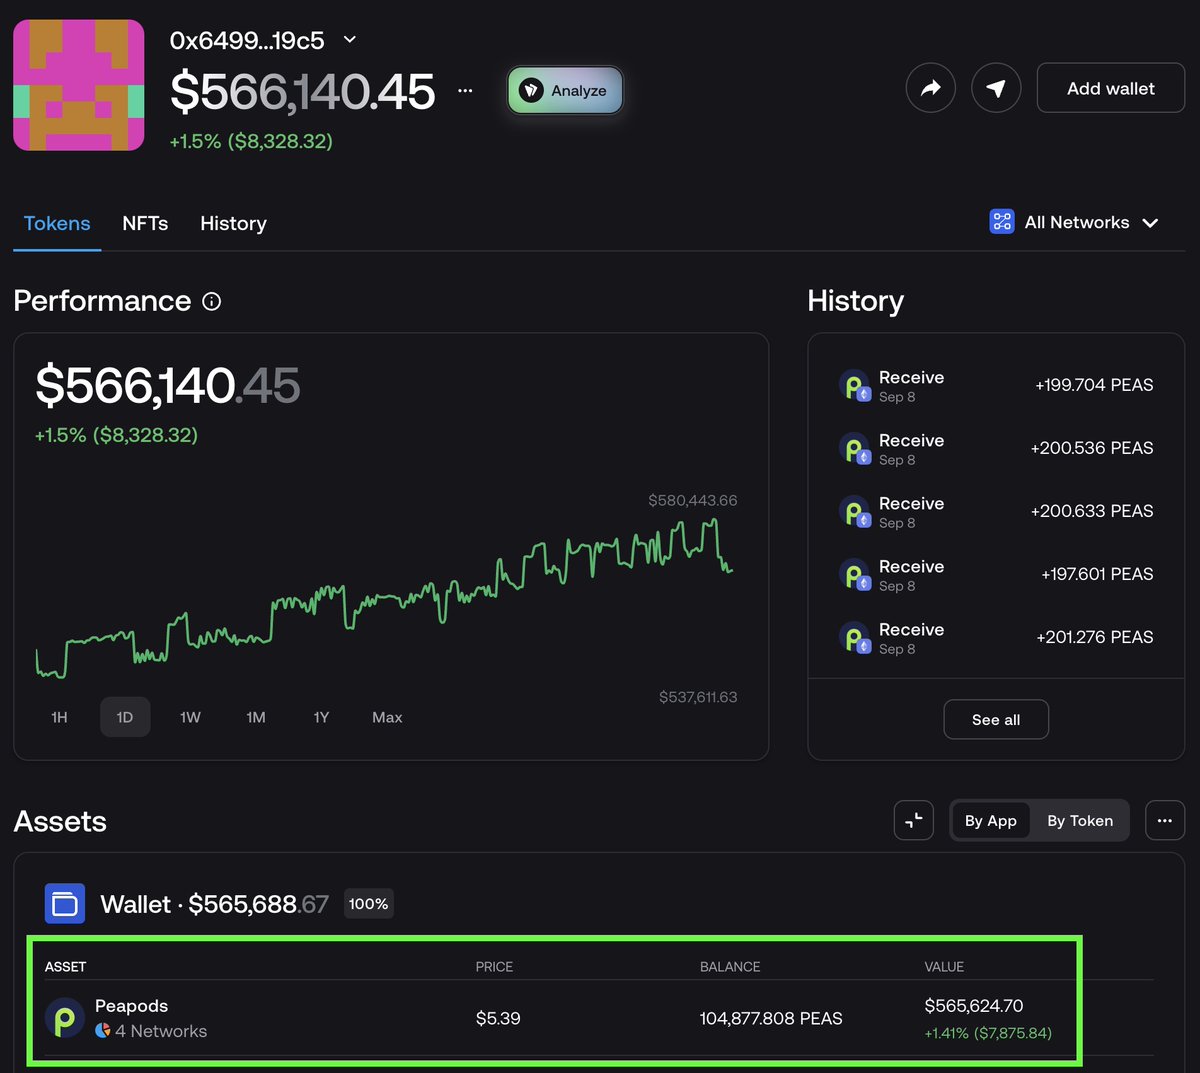This screenshot has width=1200, height=1073.
Task: Click the ASSET column header
Action: click(x=65, y=967)
